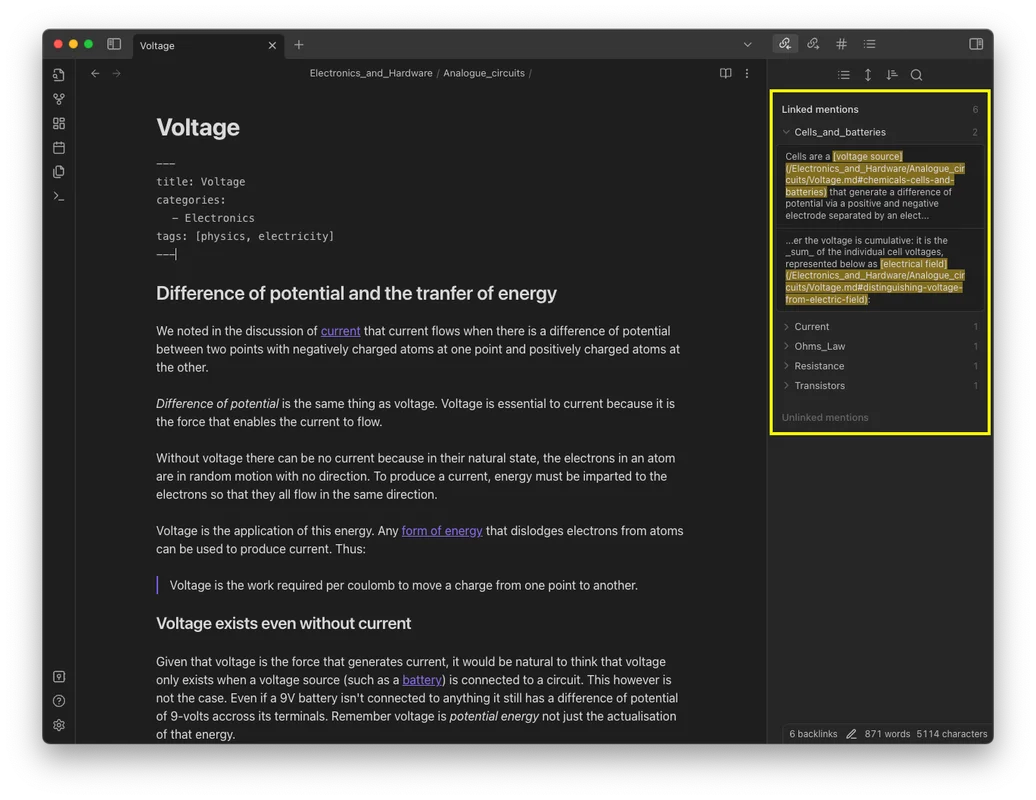Open the file explorer ribbon icon
Image resolution: width=1036 pixels, height=800 pixels.
59,75
